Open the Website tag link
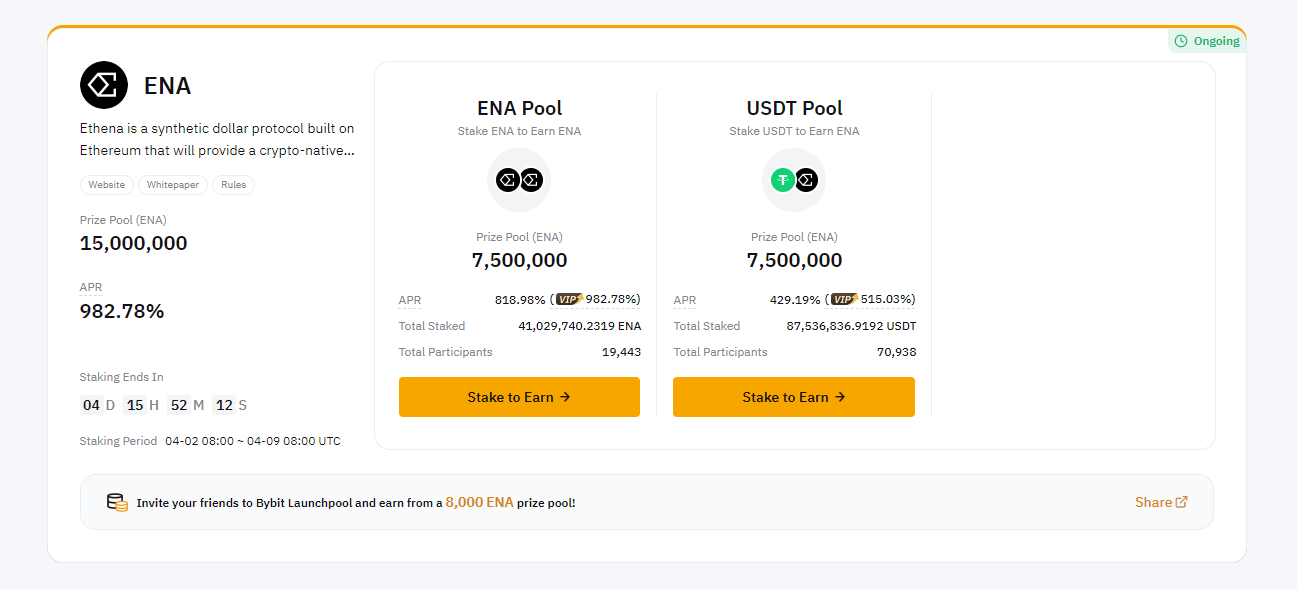This screenshot has height=589, width=1297. pyautogui.click(x=107, y=185)
